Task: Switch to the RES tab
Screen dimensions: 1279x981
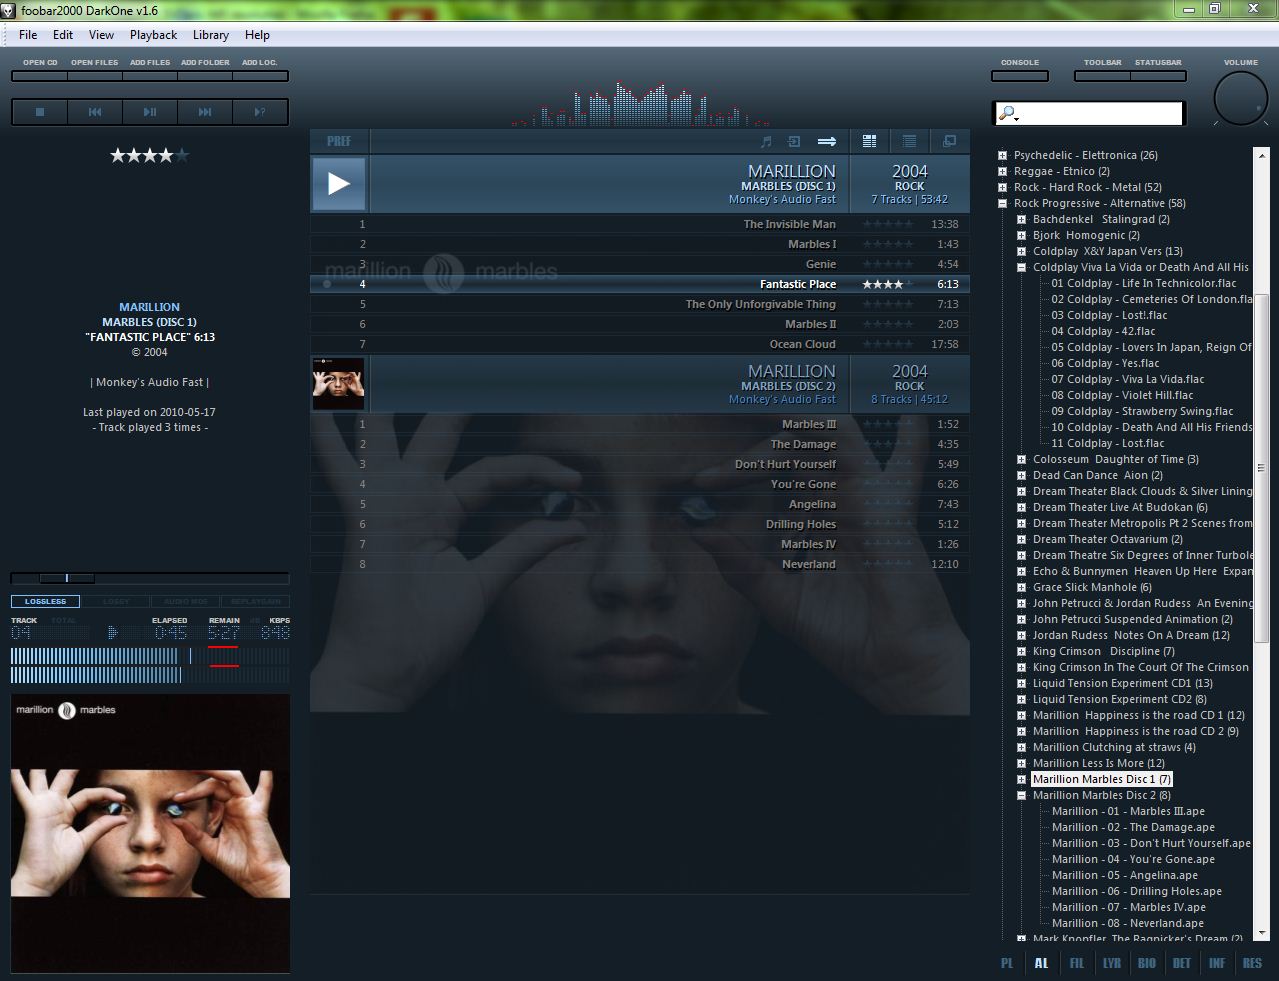Action: pyautogui.click(x=1252, y=963)
